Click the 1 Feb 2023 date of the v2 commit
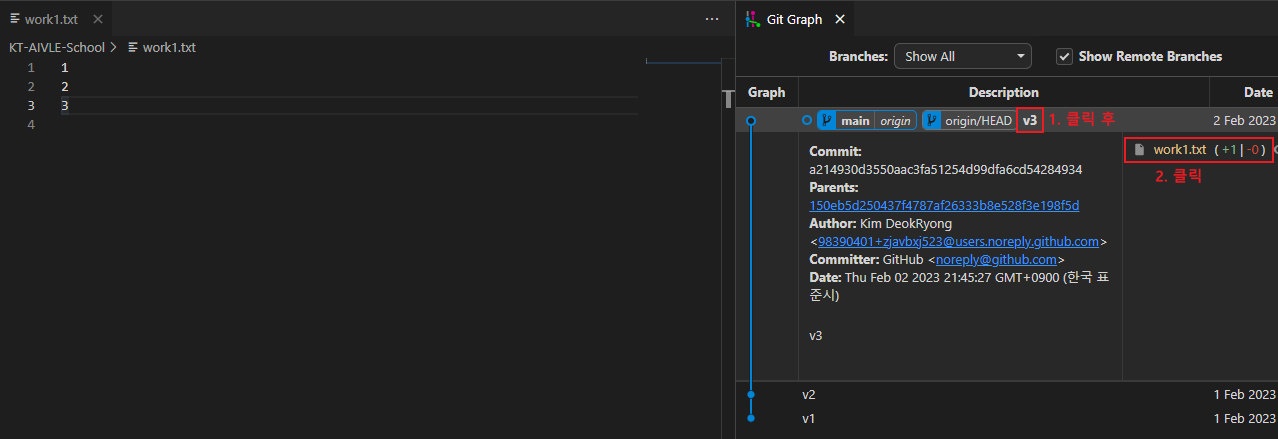The height and width of the screenshot is (439, 1278). click(x=1245, y=394)
